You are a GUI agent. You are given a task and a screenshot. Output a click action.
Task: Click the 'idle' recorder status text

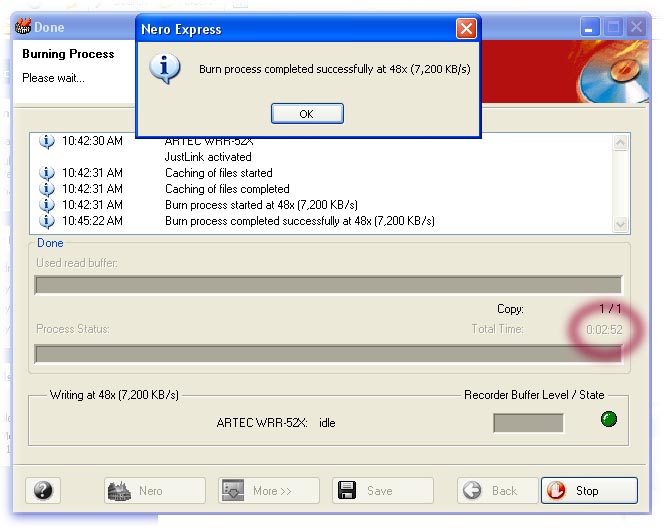[x=327, y=423]
